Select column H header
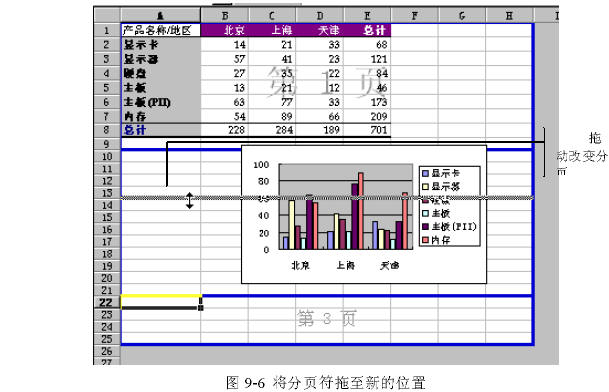609x392 pixels. [509, 16]
